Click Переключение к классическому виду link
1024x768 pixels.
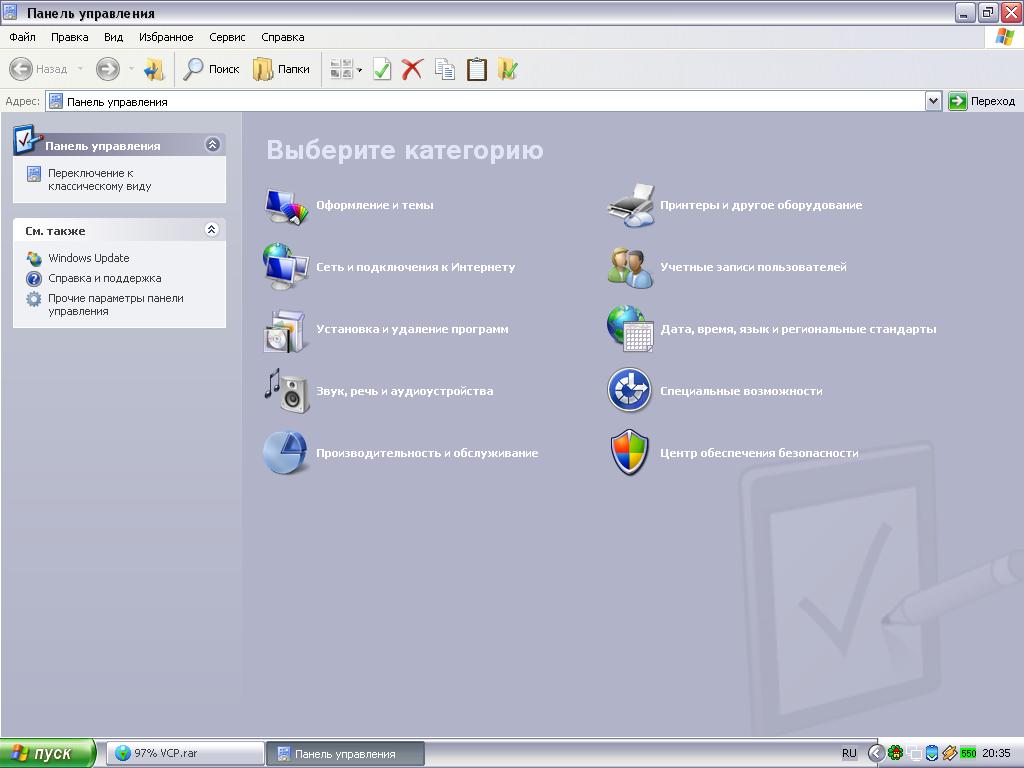coord(99,180)
